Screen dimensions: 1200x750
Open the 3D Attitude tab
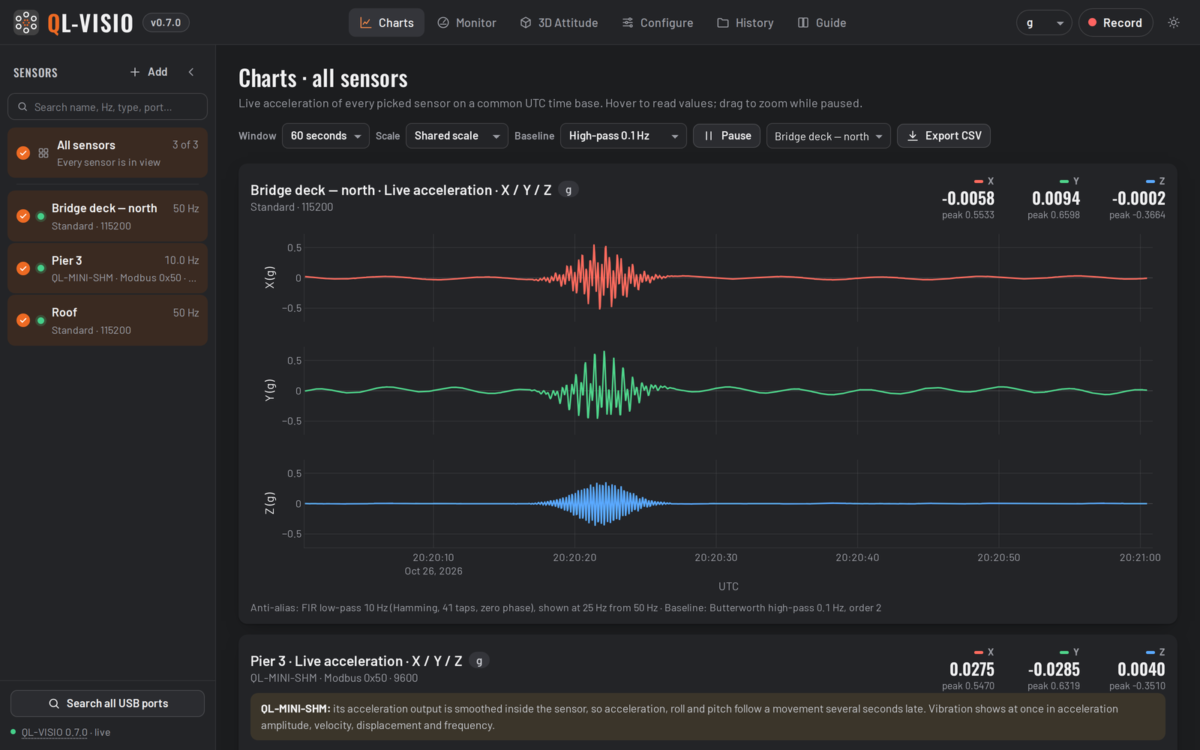pyautogui.click(x=559, y=23)
